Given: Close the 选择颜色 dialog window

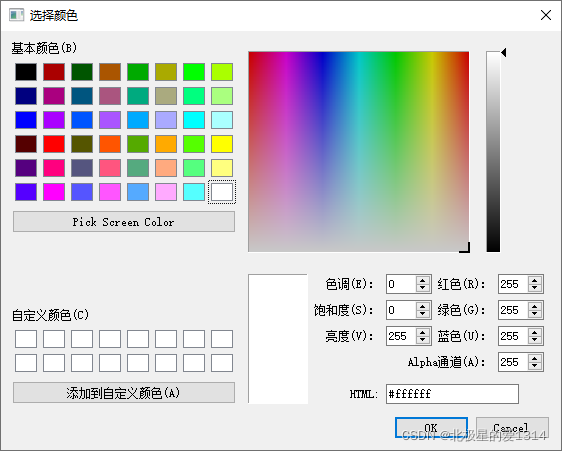Looking at the screenshot, I should tap(546, 15).
